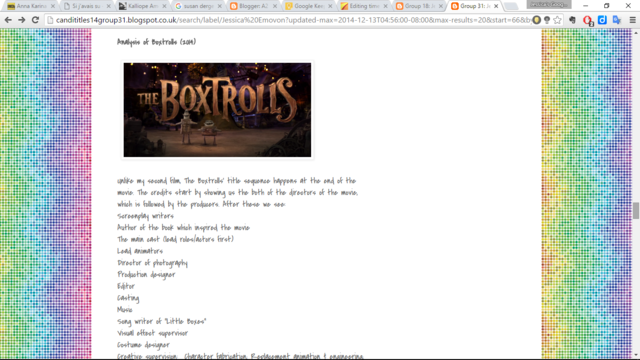
Task: Click the lightbulb icon in address bar
Action: (547, 20)
